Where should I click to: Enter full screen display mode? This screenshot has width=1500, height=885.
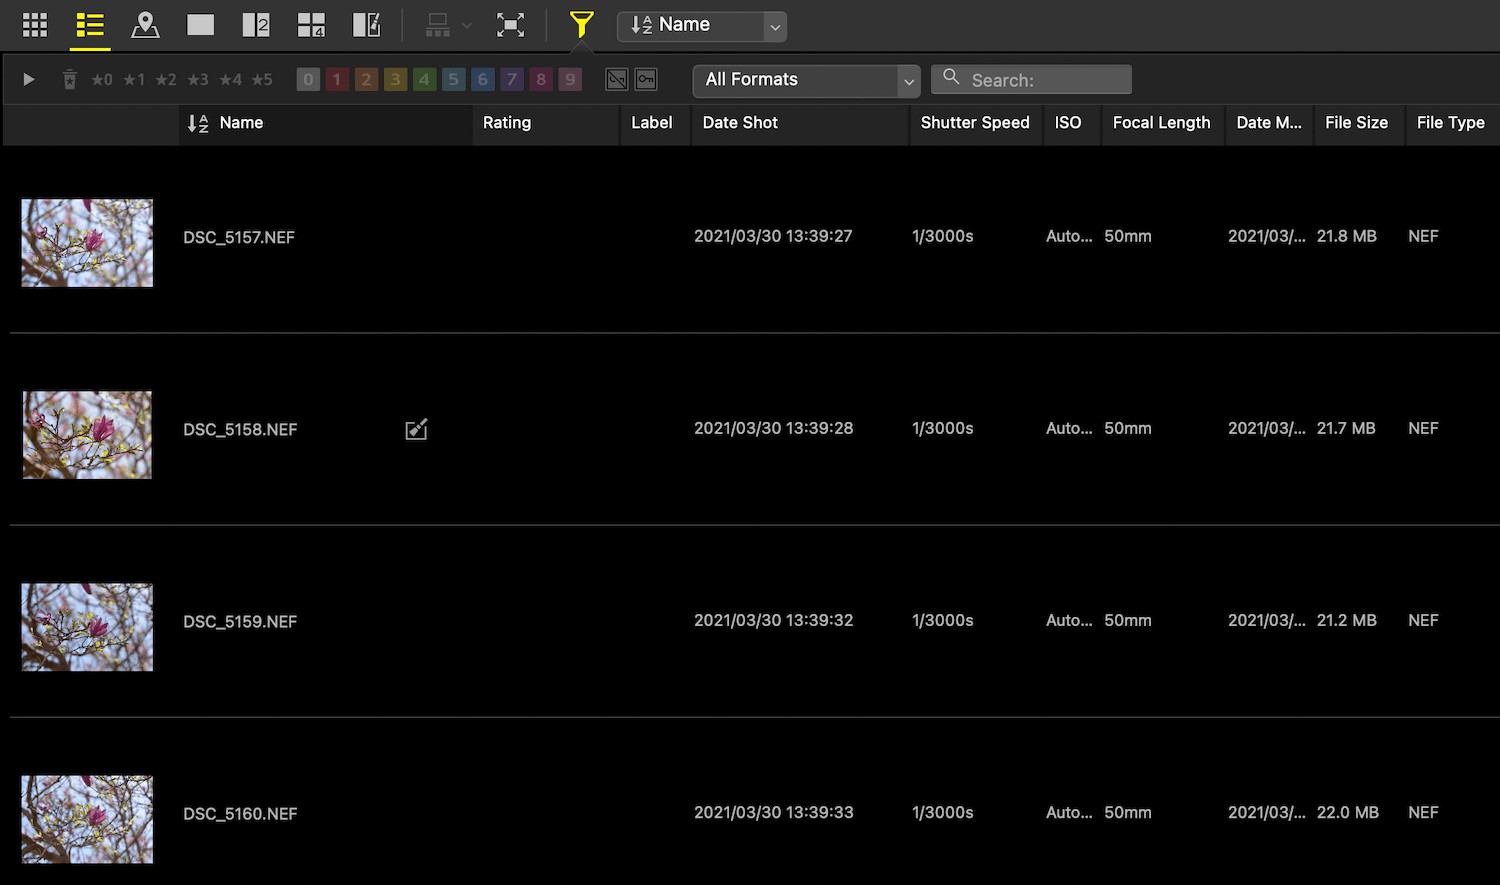[x=511, y=25]
